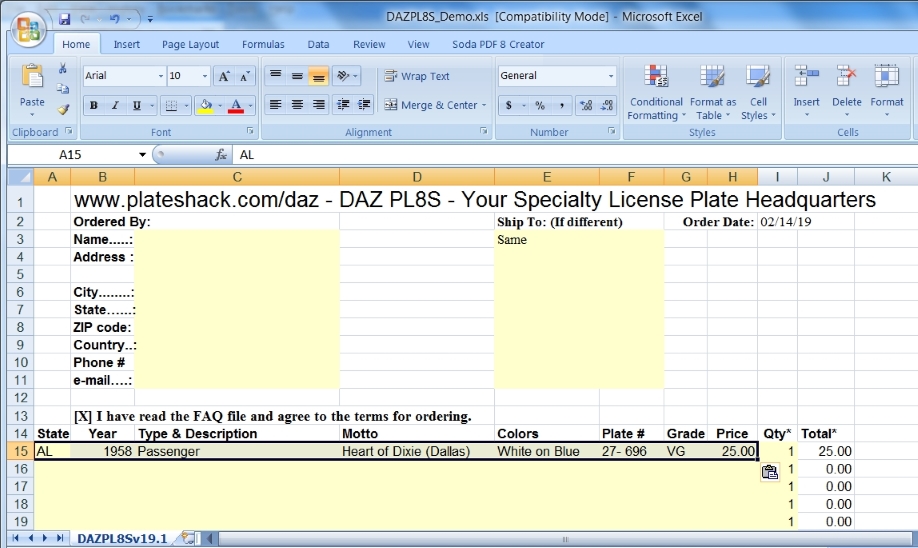Click the Borders icon
This screenshot has height=548, width=918.
(171, 105)
